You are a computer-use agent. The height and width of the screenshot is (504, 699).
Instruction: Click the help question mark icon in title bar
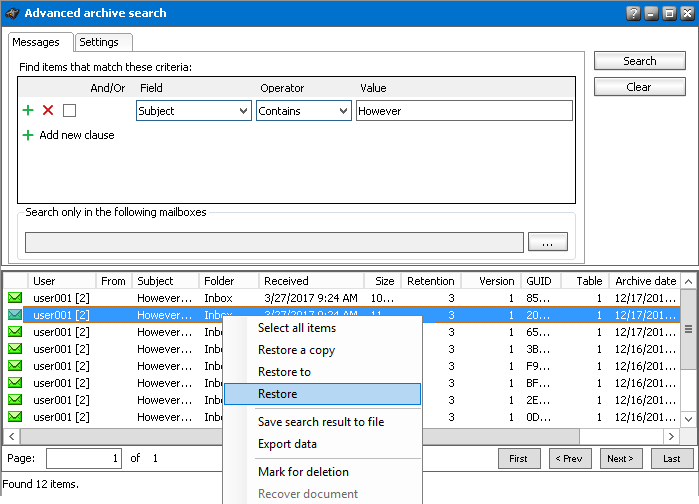[632, 13]
